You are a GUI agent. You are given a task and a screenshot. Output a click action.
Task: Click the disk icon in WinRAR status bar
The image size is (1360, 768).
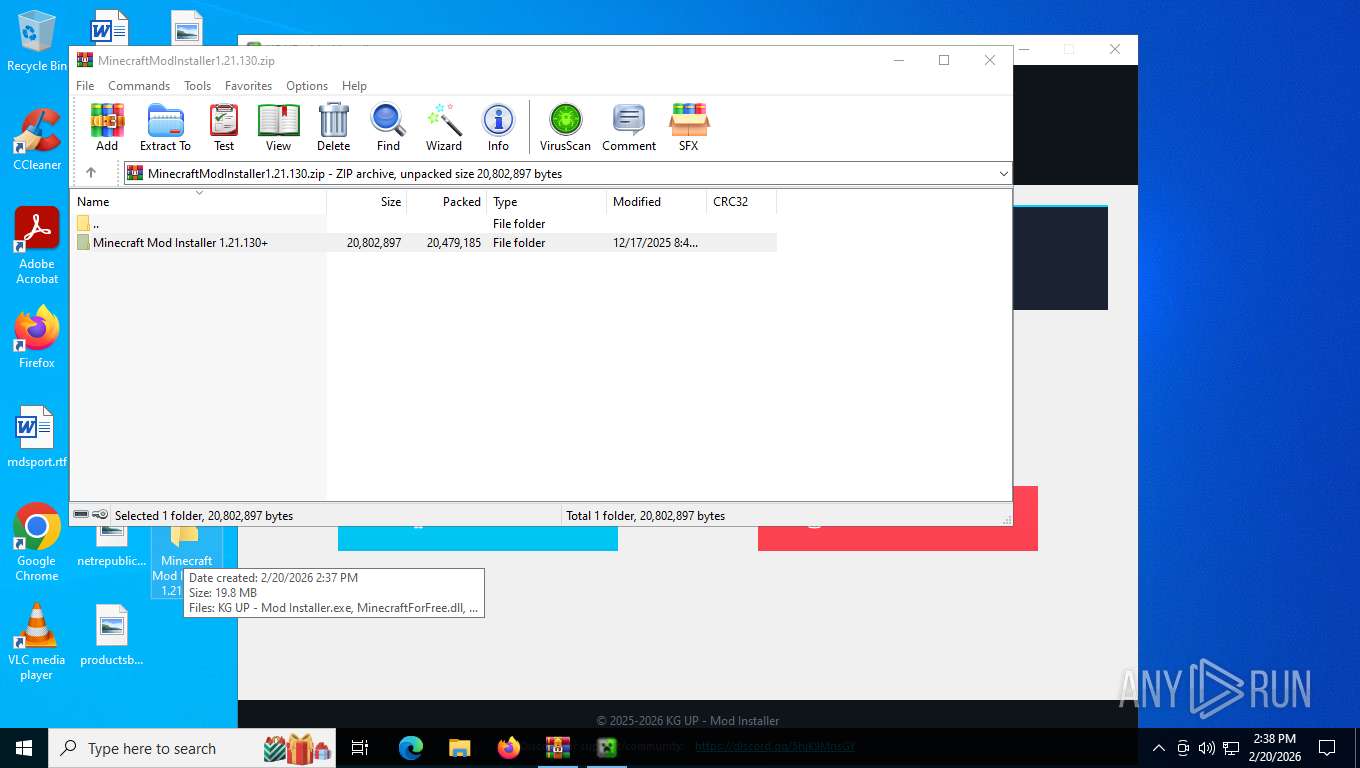click(x=81, y=515)
